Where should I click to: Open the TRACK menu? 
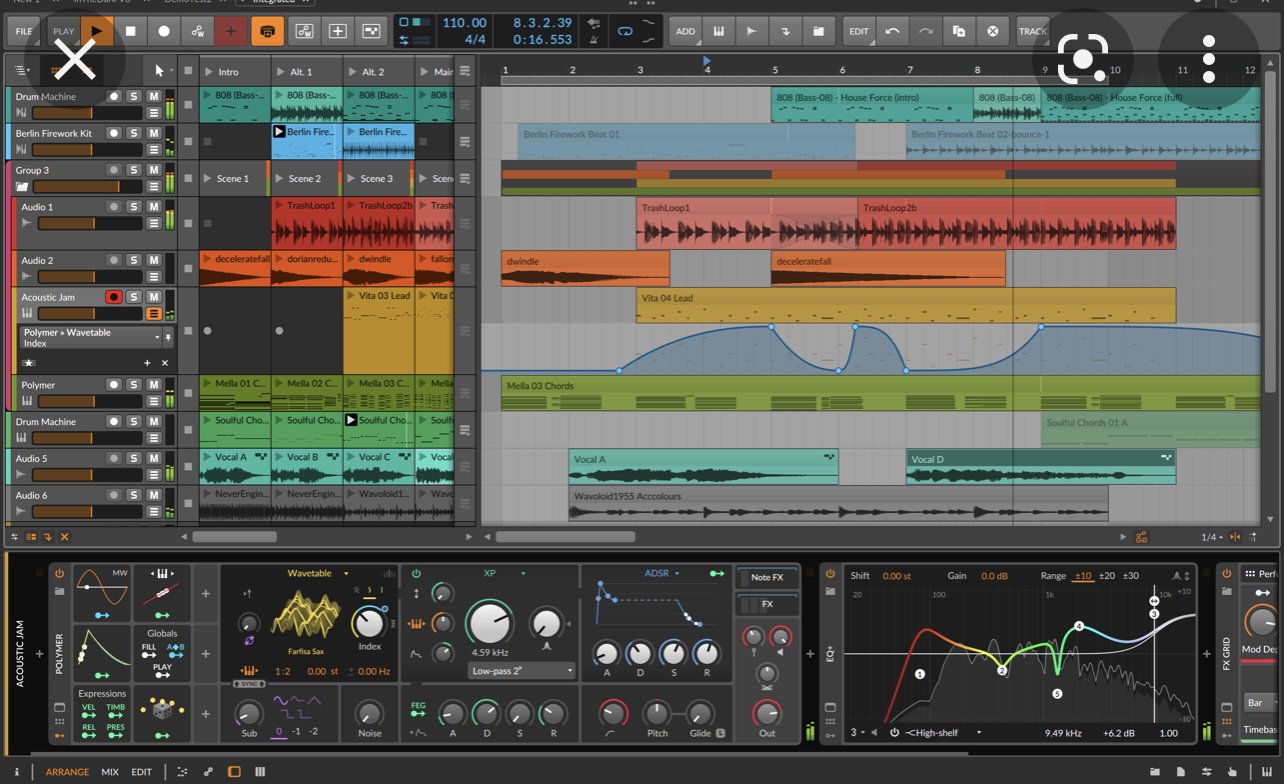click(1032, 31)
